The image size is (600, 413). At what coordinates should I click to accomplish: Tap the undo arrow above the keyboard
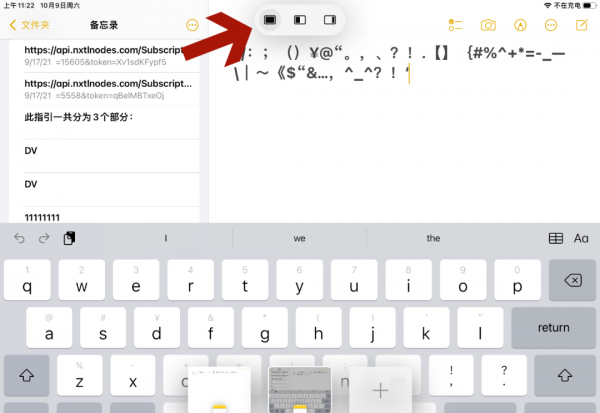[x=18, y=238]
